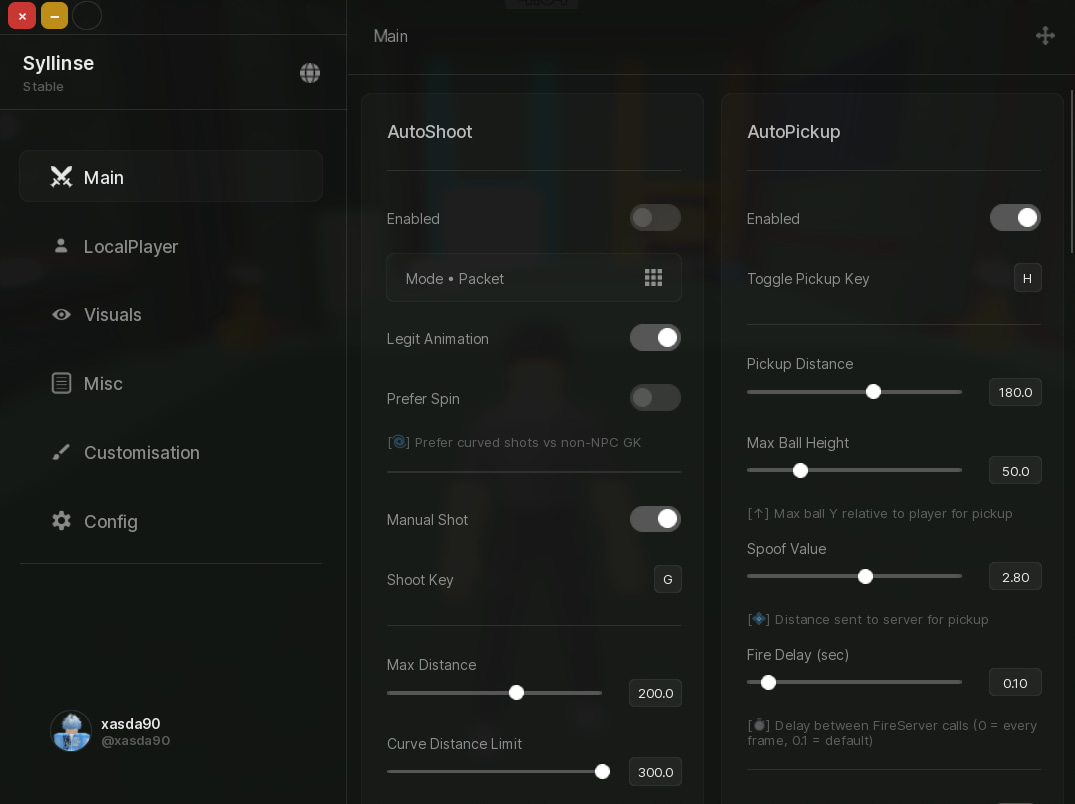Click the grid icon in Mode selector
1075x804 pixels.
pos(653,278)
